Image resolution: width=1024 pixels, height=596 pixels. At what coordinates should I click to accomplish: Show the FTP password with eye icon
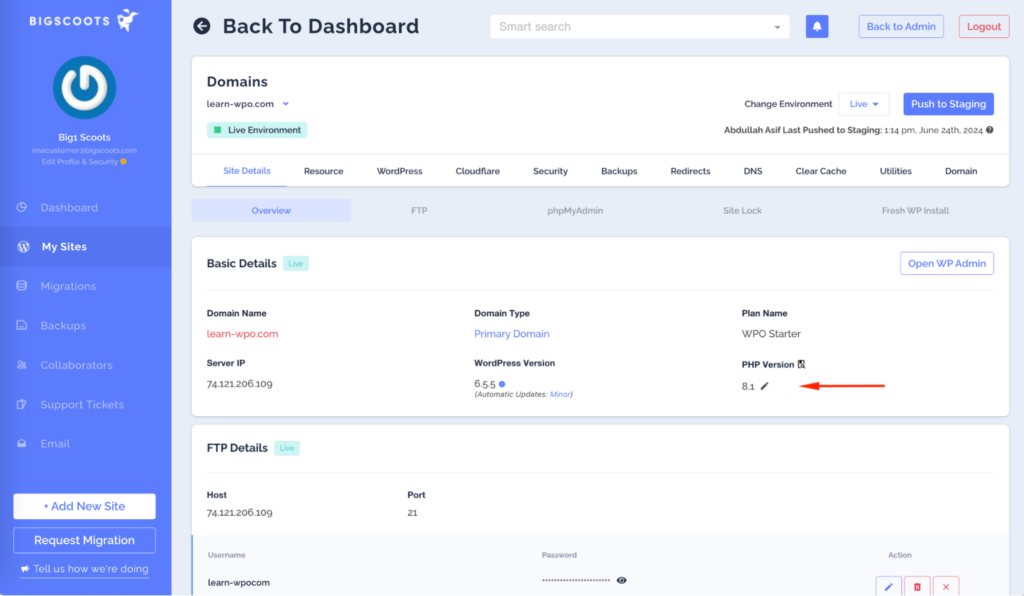pos(621,580)
